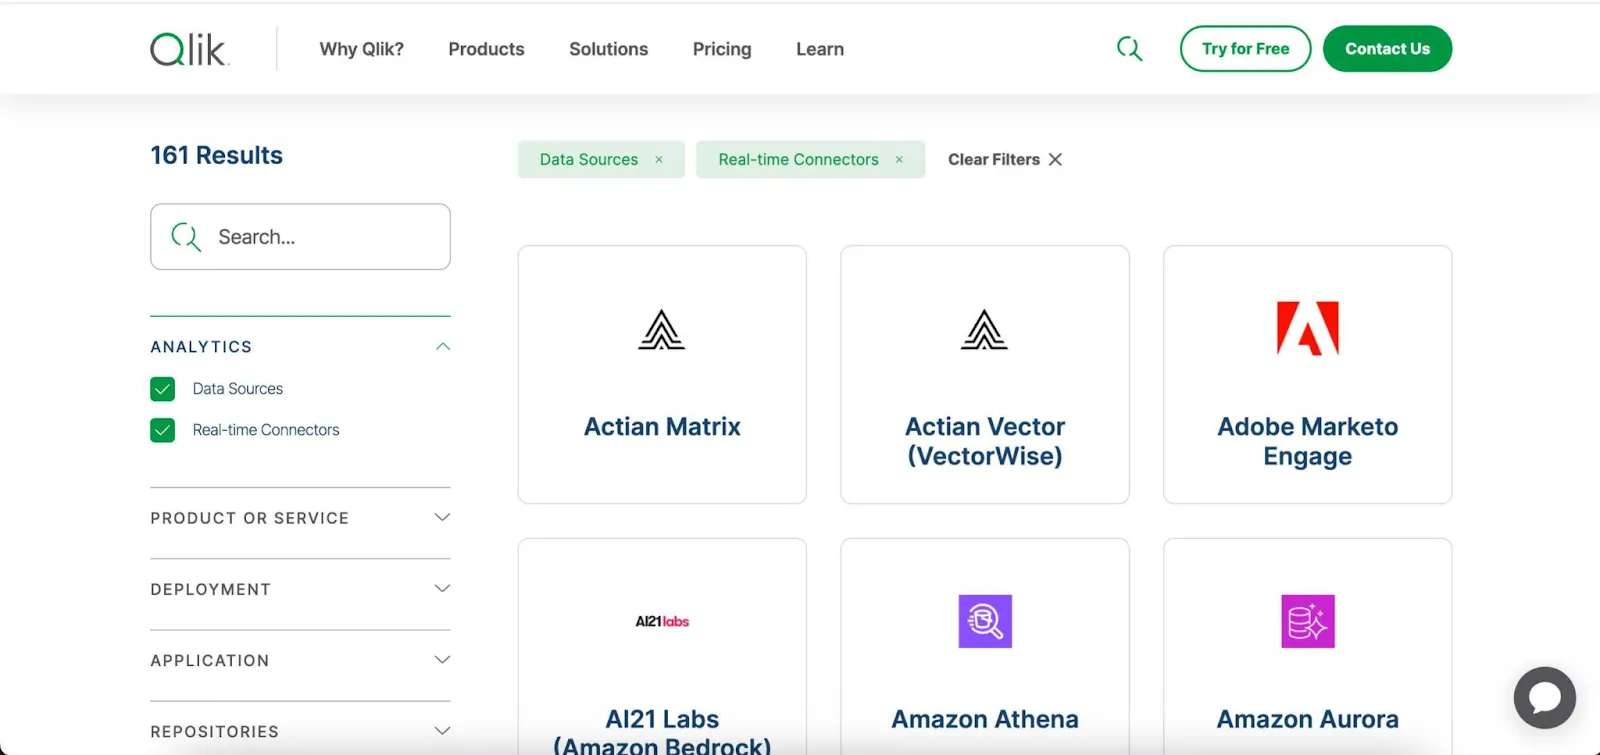This screenshot has width=1600, height=755.
Task: Open the chat bubble widget
Action: click(1544, 698)
